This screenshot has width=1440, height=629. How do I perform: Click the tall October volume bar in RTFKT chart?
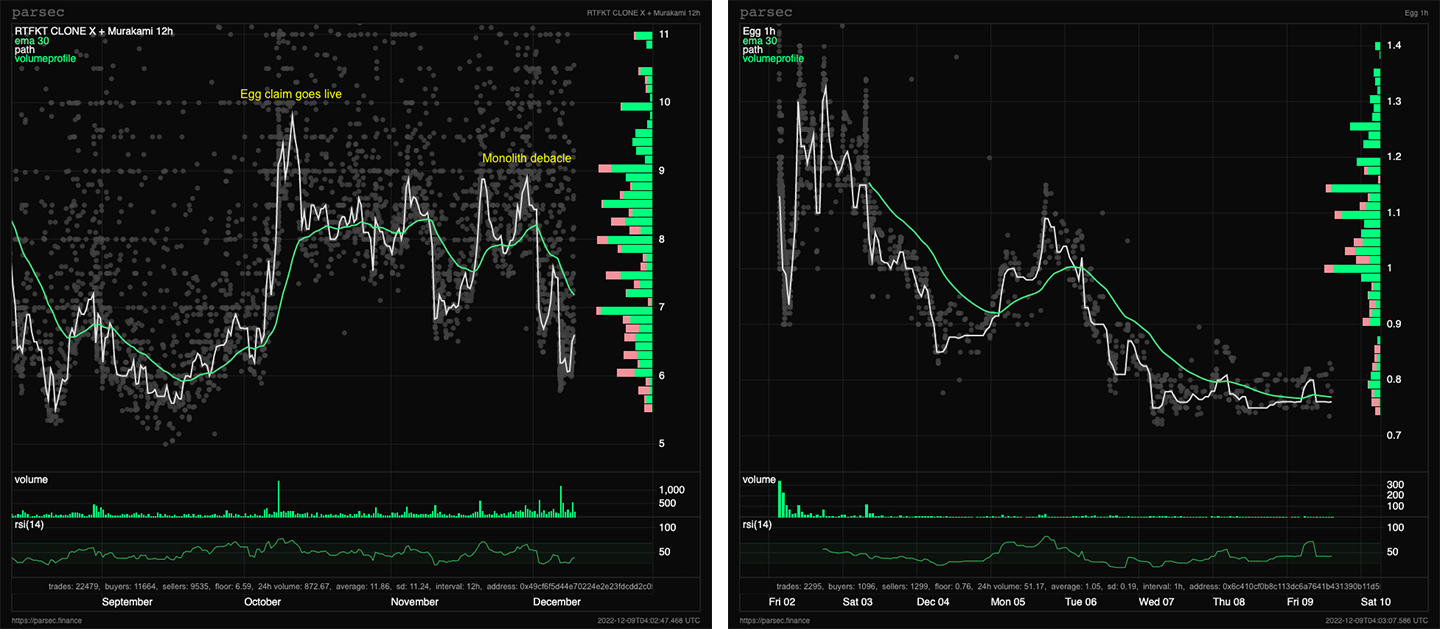pyautogui.click(x=279, y=499)
